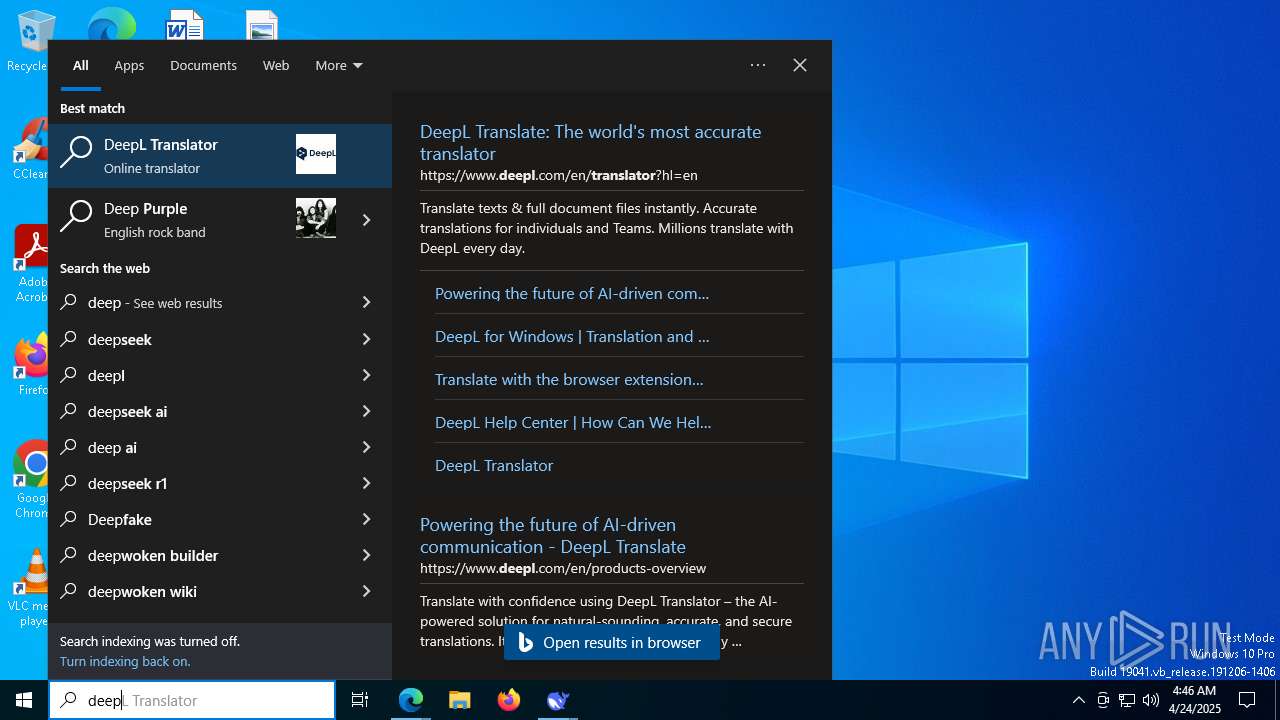This screenshot has height=720, width=1280.
Task: Open 'Powering the future of AI-driven com...' sublink
Action: pyautogui.click(x=572, y=293)
